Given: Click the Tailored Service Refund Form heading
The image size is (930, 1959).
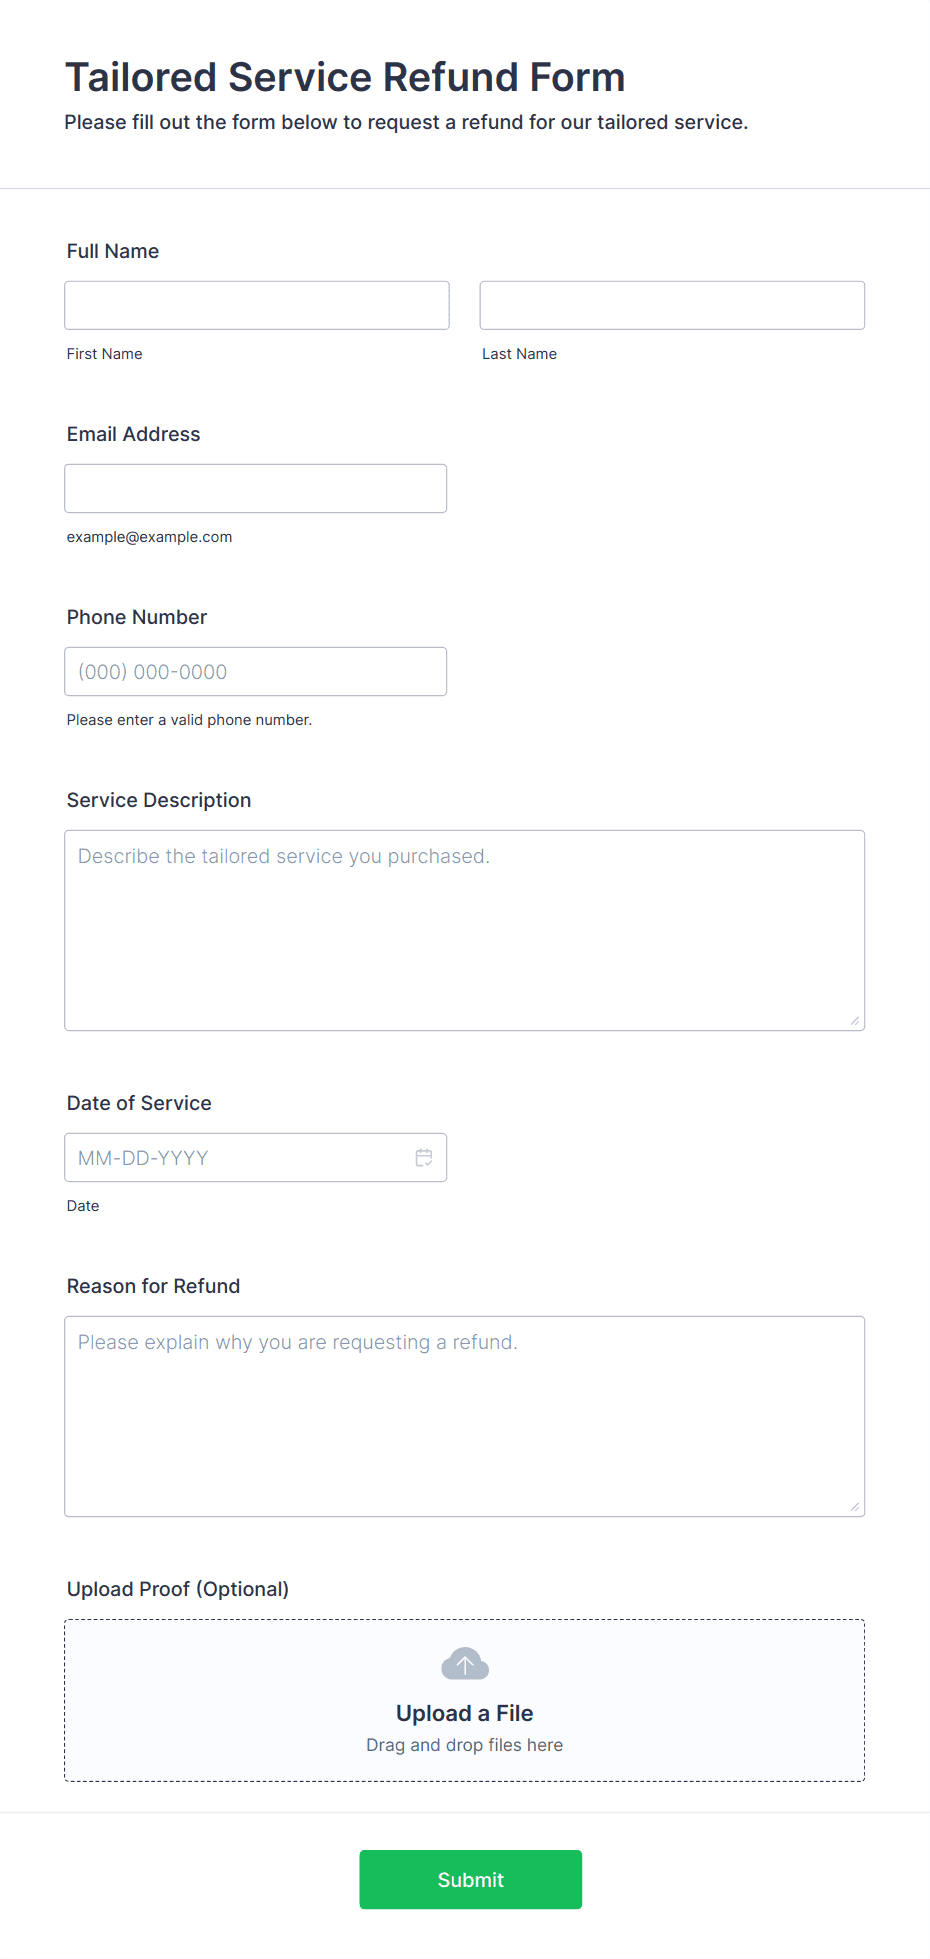Looking at the screenshot, I should pyautogui.click(x=345, y=77).
